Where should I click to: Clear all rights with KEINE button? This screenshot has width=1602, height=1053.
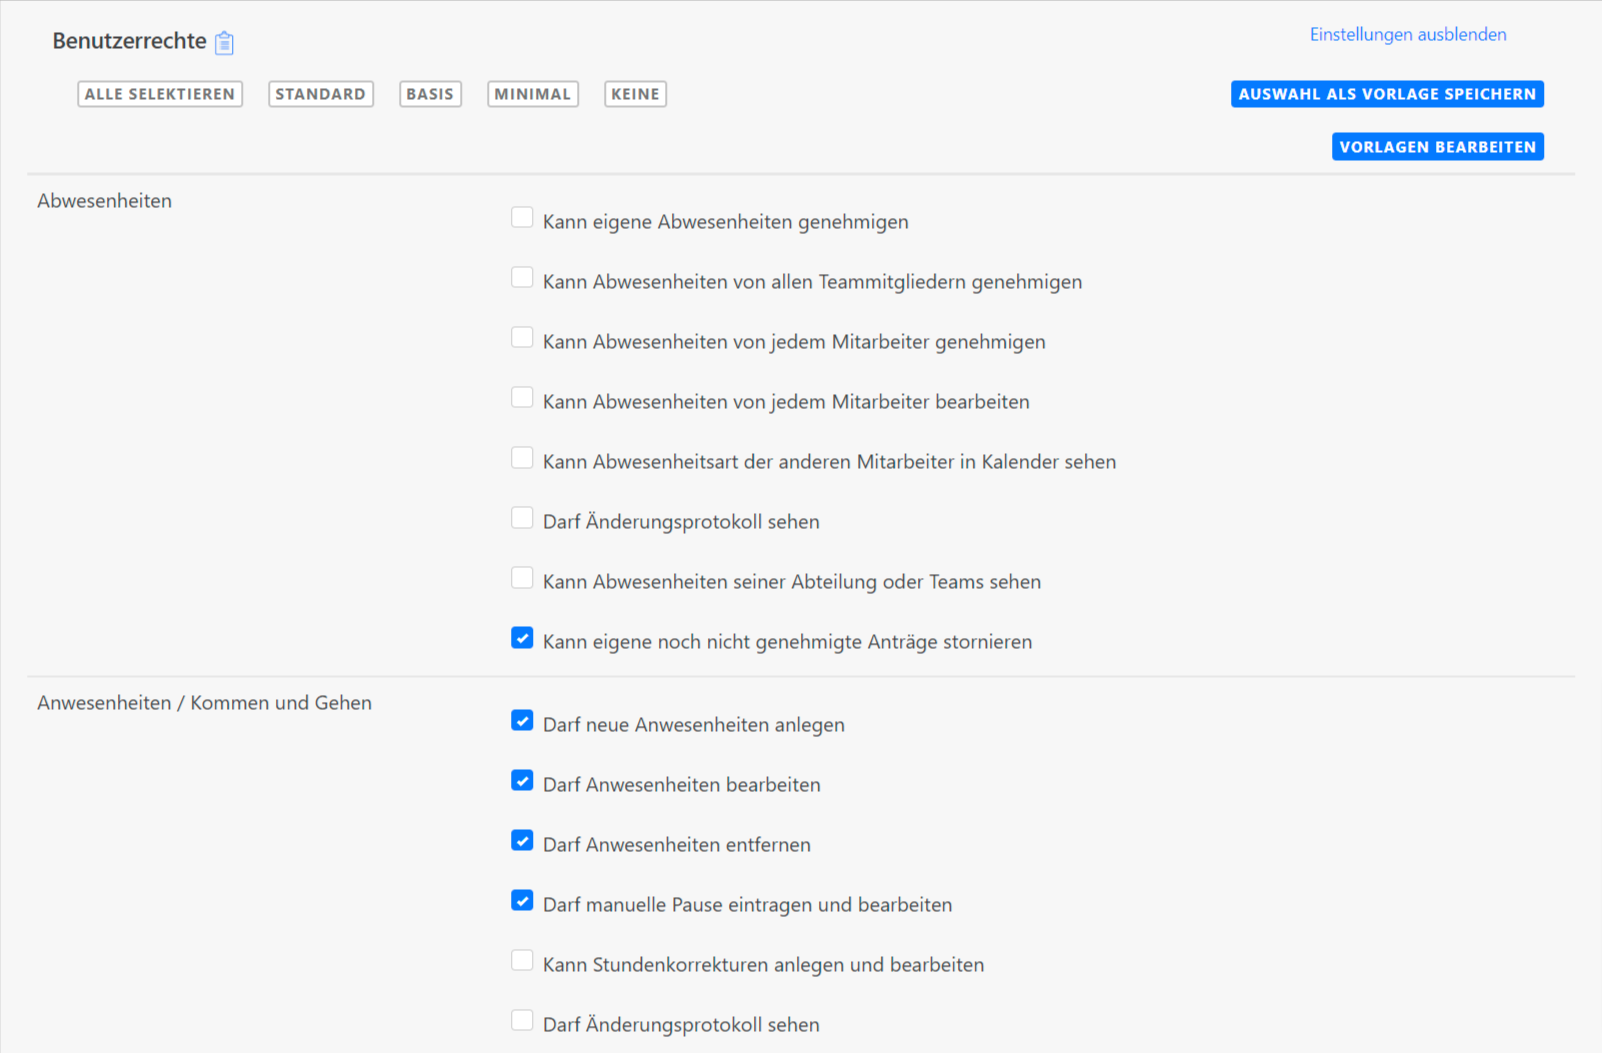tap(635, 94)
